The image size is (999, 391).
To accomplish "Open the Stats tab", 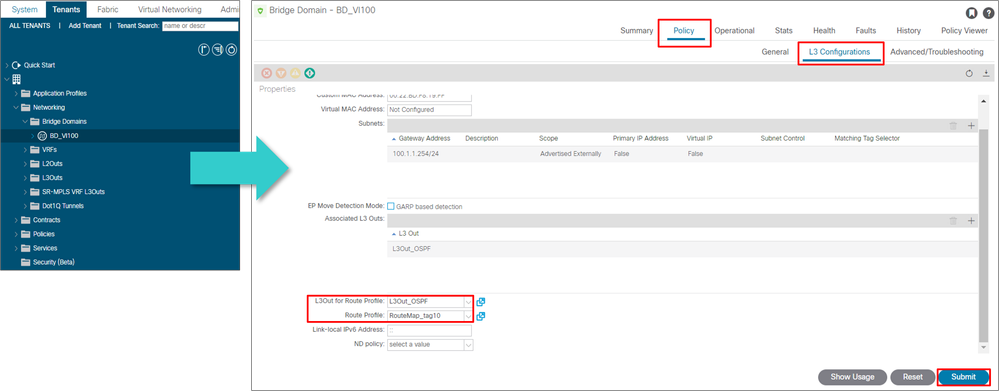I will [784, 31].
